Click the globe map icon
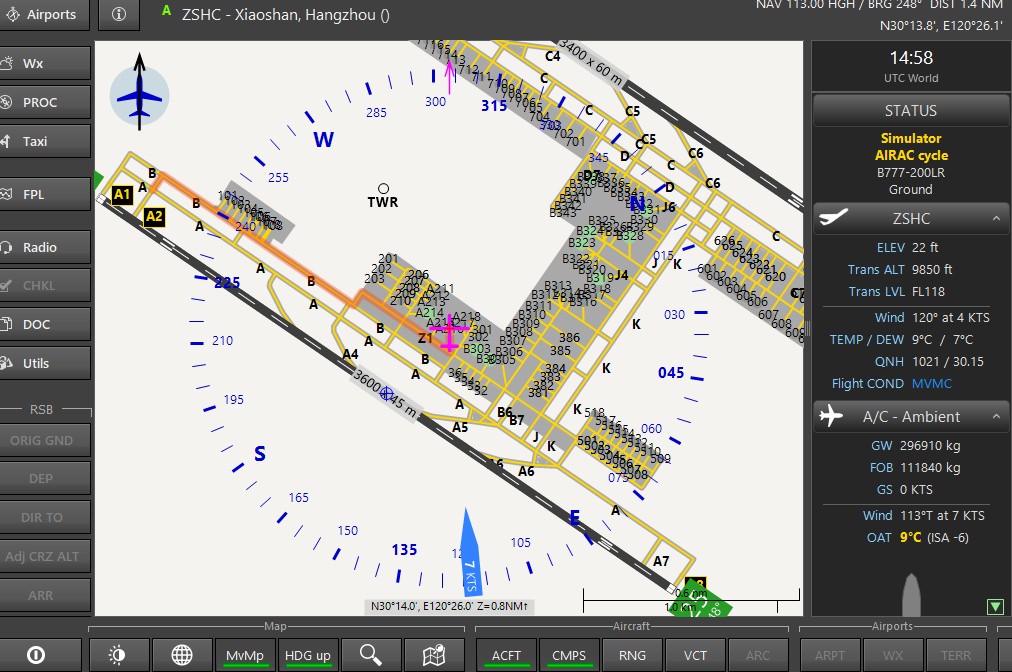Viewport: 1012px width, 672px height. tap(182, 655)
